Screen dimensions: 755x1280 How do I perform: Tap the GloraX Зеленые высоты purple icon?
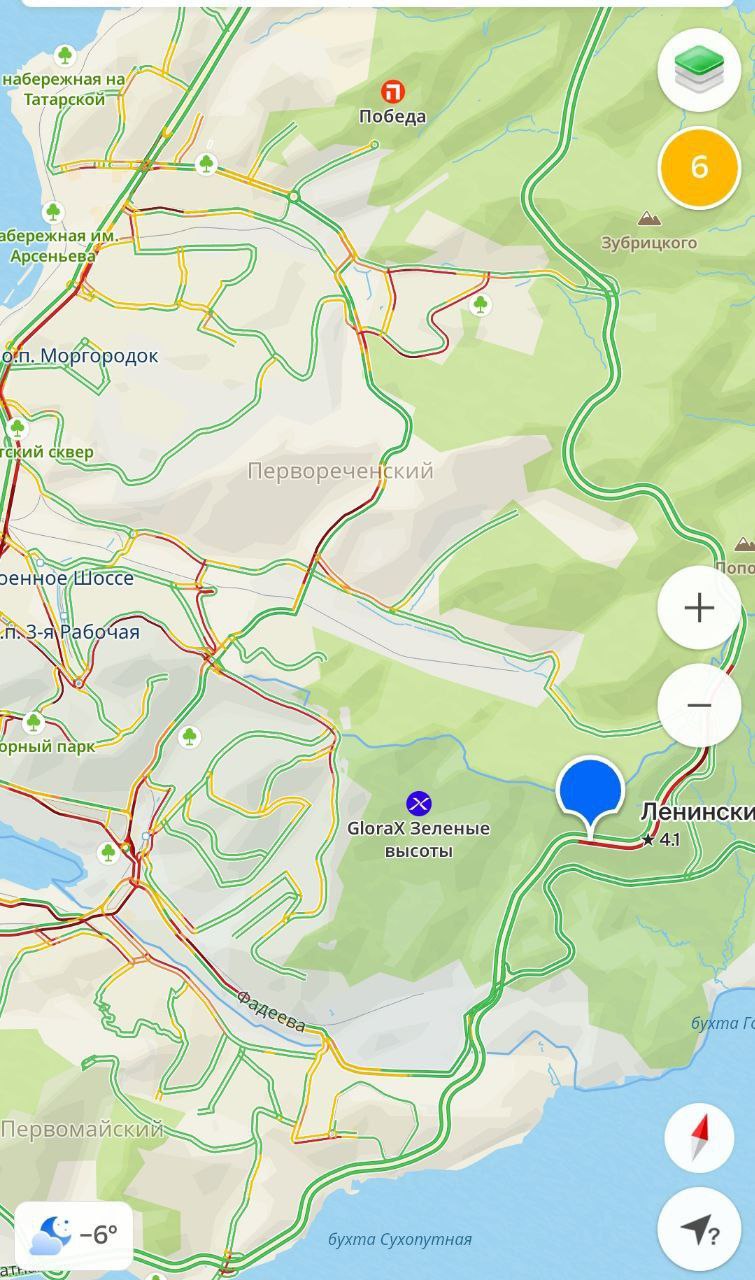[418, 803]
